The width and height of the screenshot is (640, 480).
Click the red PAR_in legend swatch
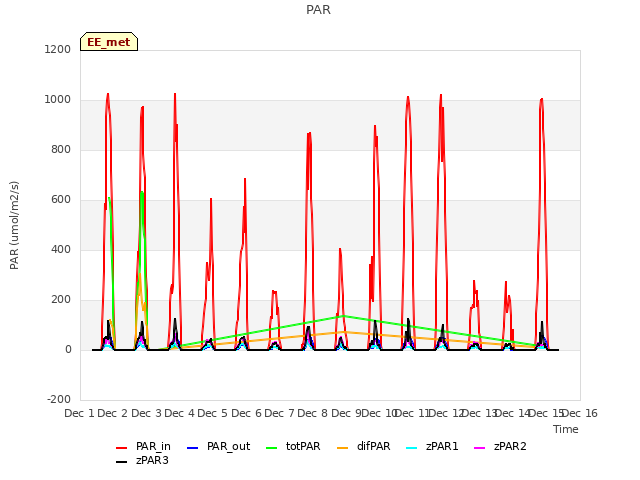tap(122, 448)
